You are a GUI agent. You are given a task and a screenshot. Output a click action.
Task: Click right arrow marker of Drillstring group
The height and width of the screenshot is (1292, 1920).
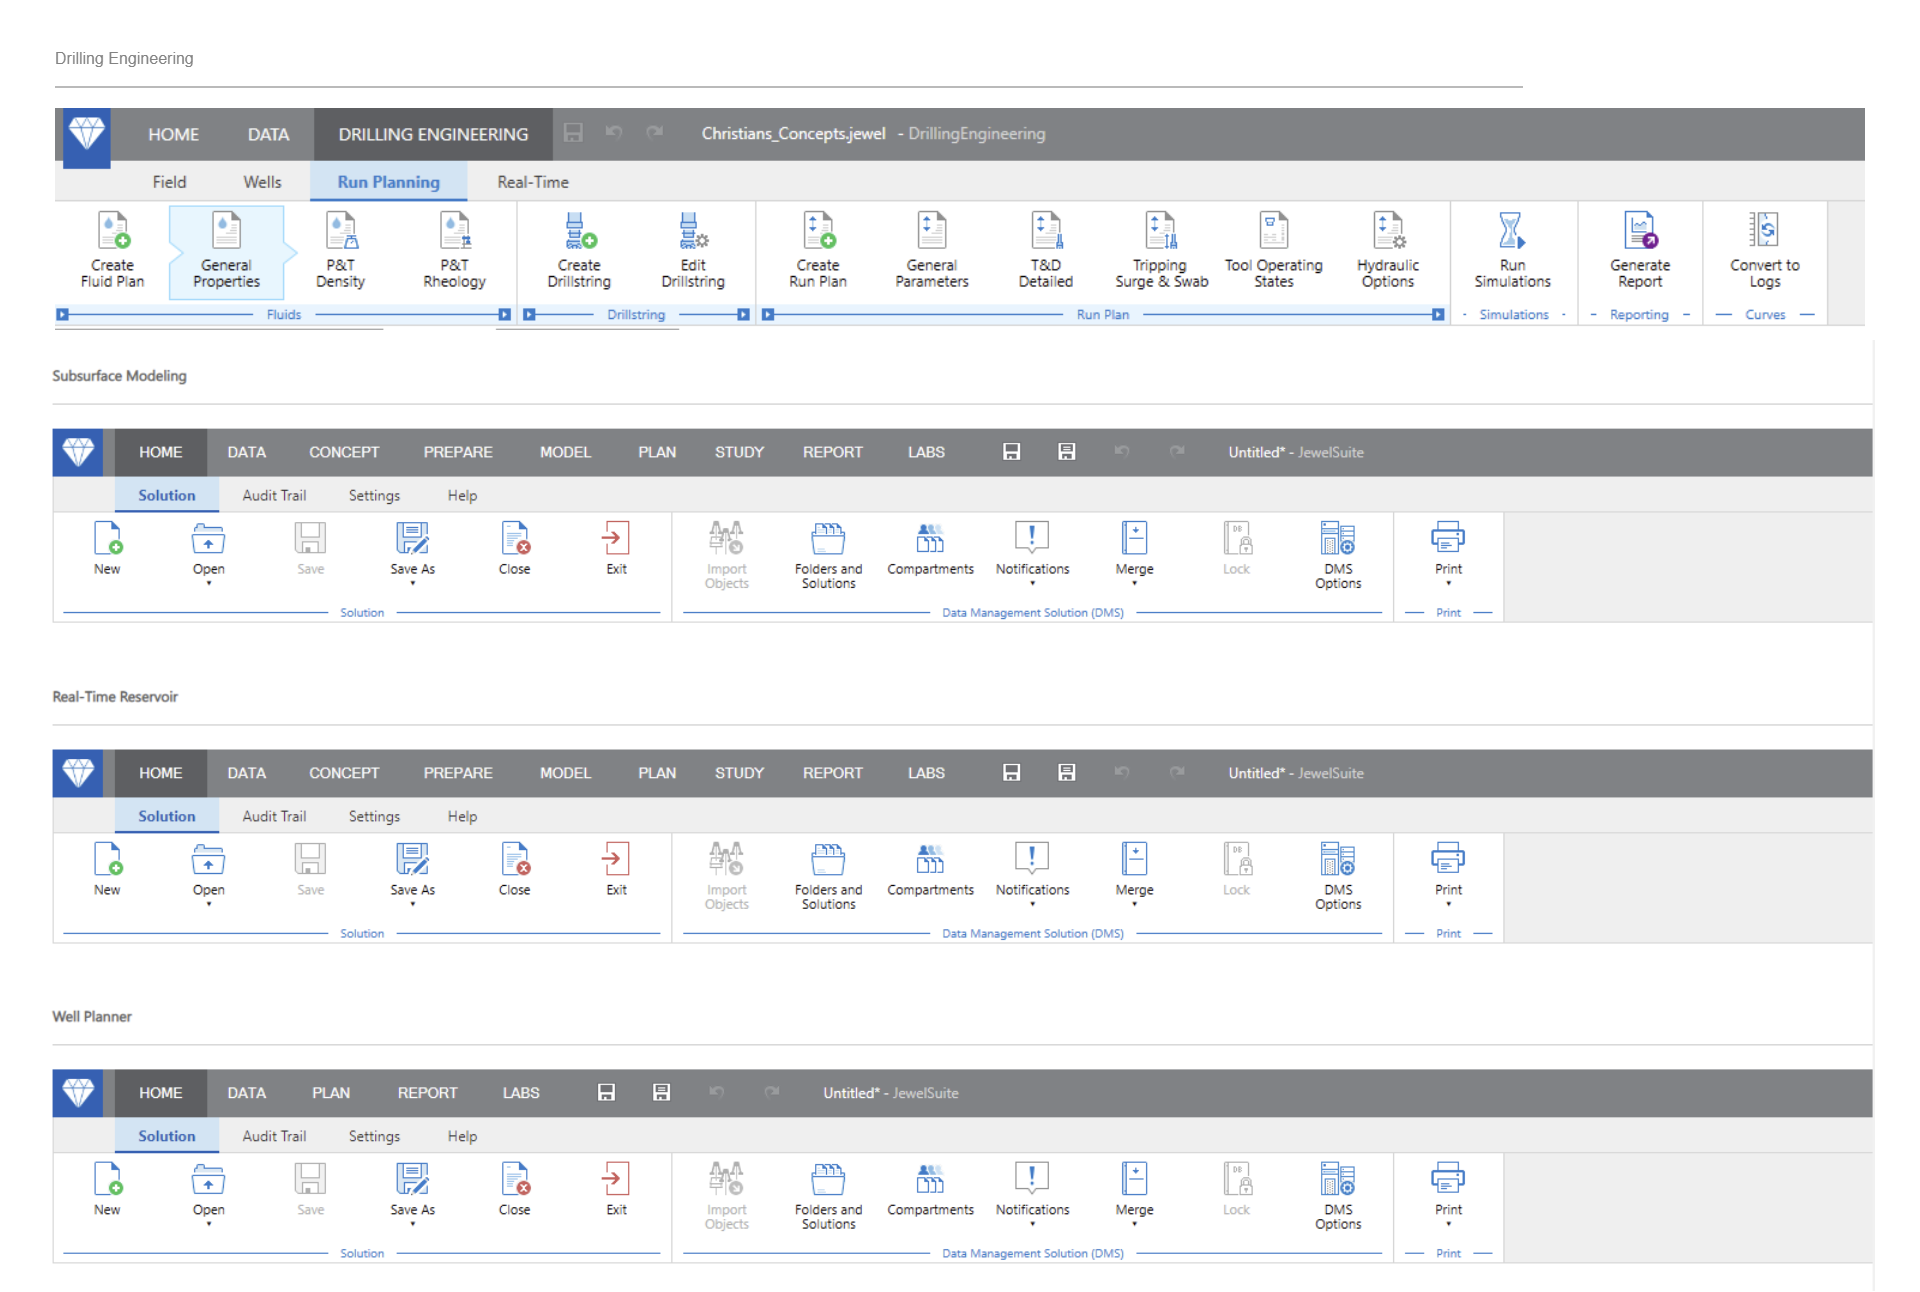[743, 314]
